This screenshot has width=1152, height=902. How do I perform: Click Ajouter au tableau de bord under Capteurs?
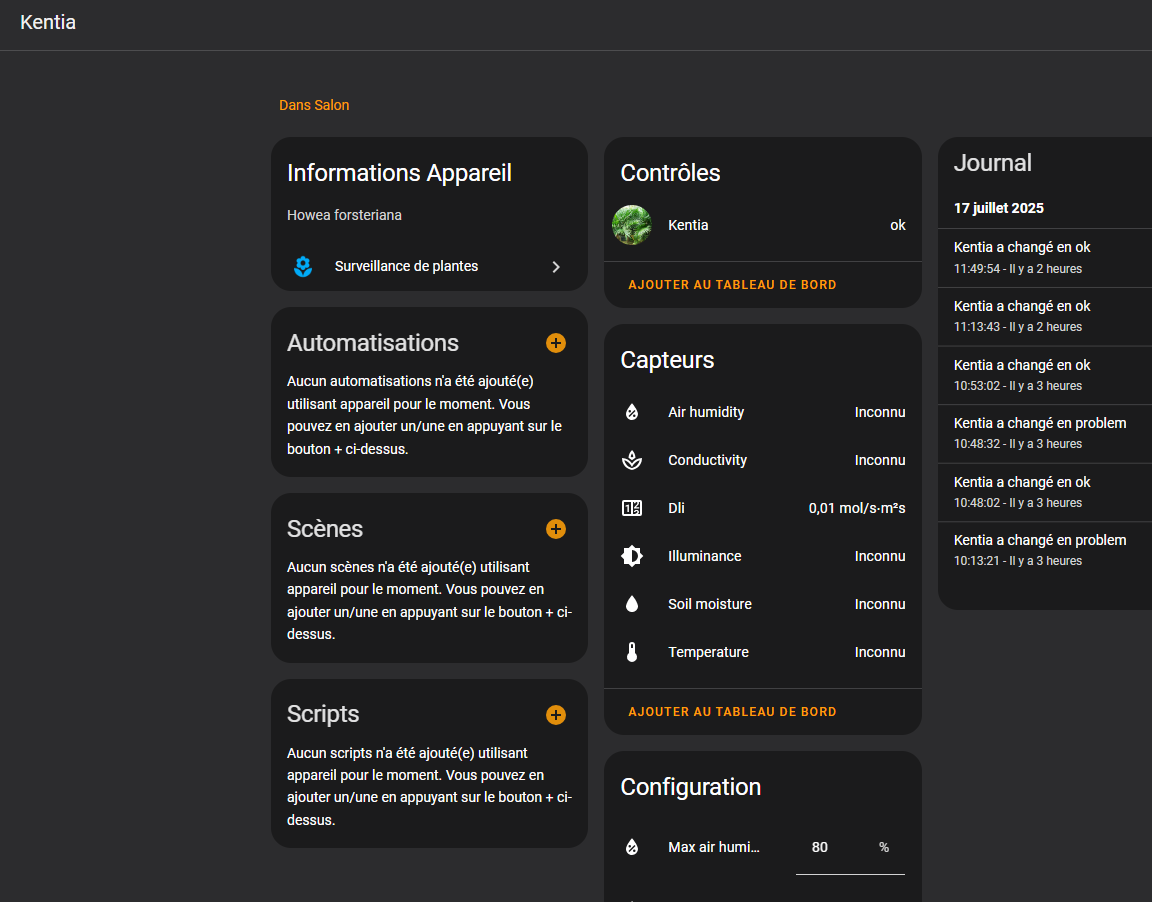pos(732,711)
